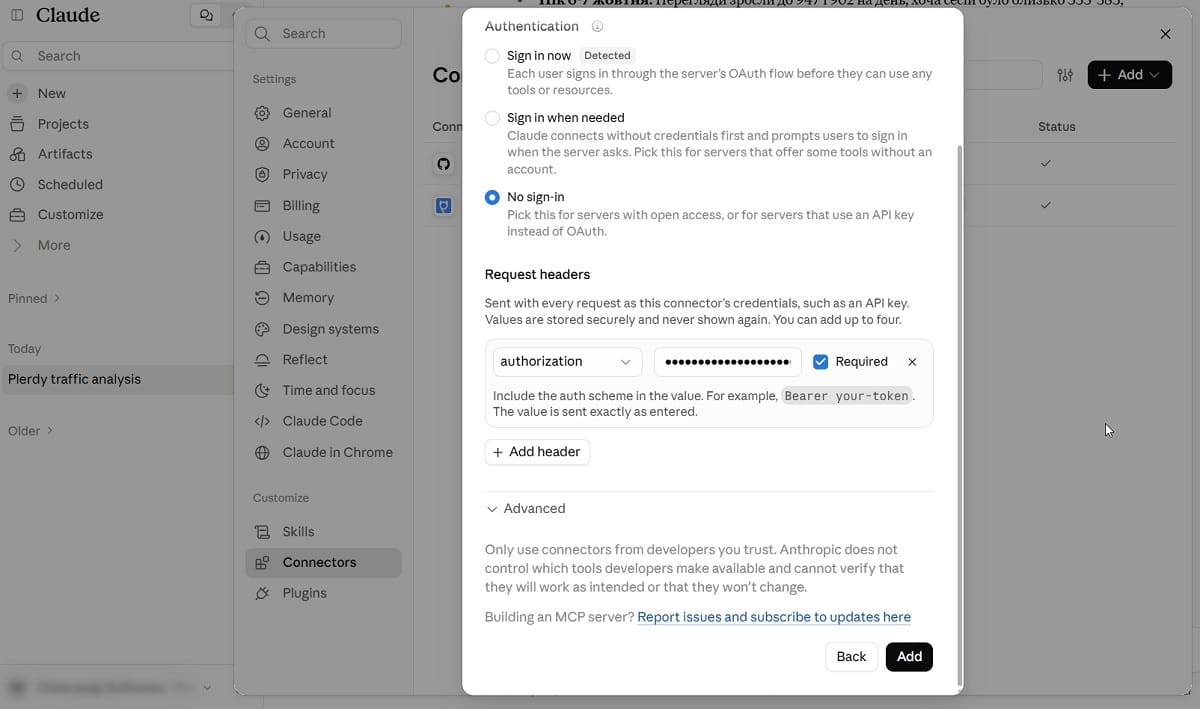The width and height of the screenshot is (1200, 709).
Task: Go to the Privacy settings page
Action: click(x=323, y=174)
